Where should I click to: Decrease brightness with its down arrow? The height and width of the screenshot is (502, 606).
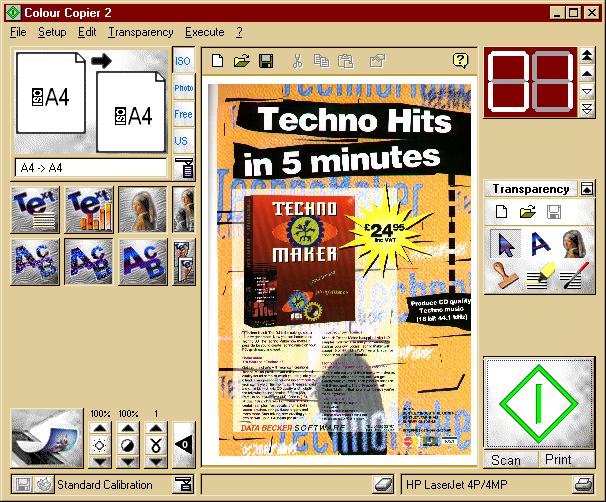tap(100, 461)
